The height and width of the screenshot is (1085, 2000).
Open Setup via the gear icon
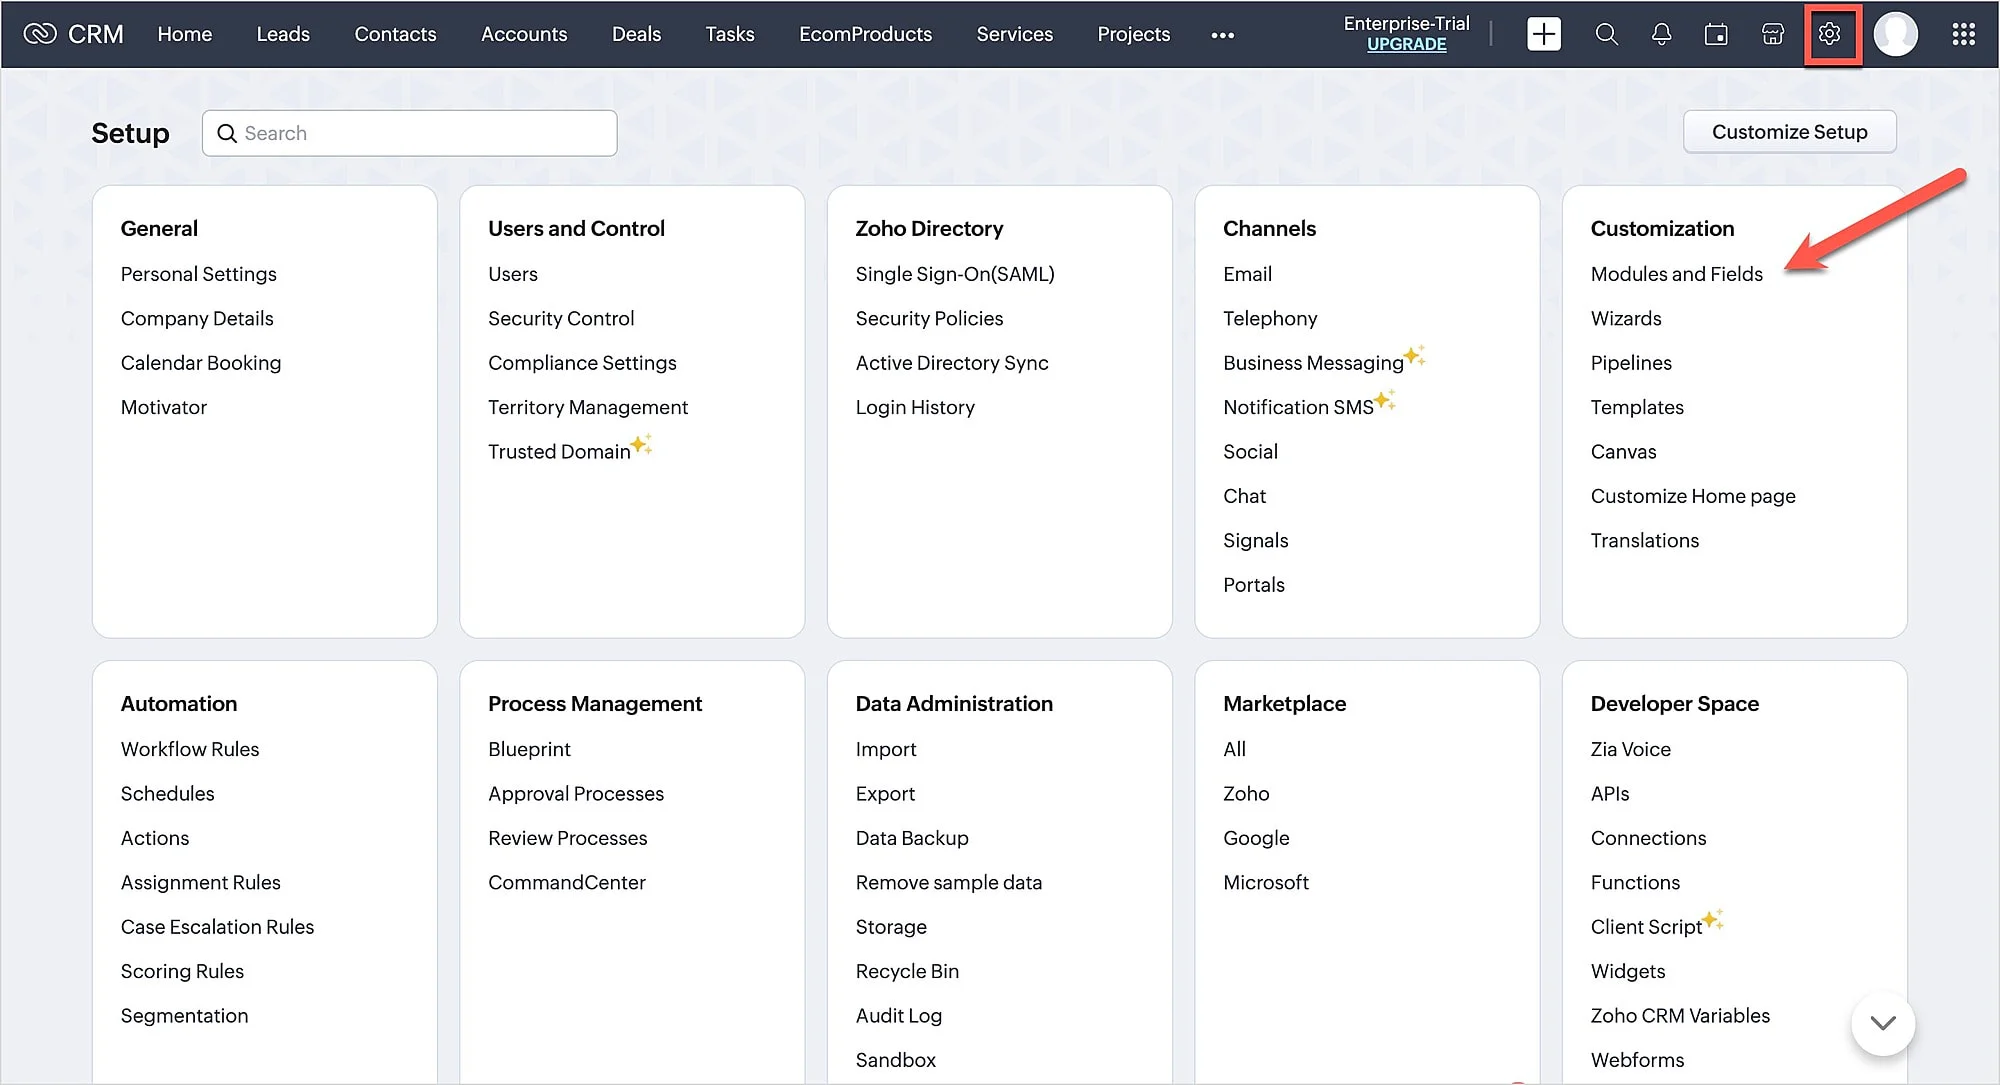pyautogui.click(x=1830, y=34)
